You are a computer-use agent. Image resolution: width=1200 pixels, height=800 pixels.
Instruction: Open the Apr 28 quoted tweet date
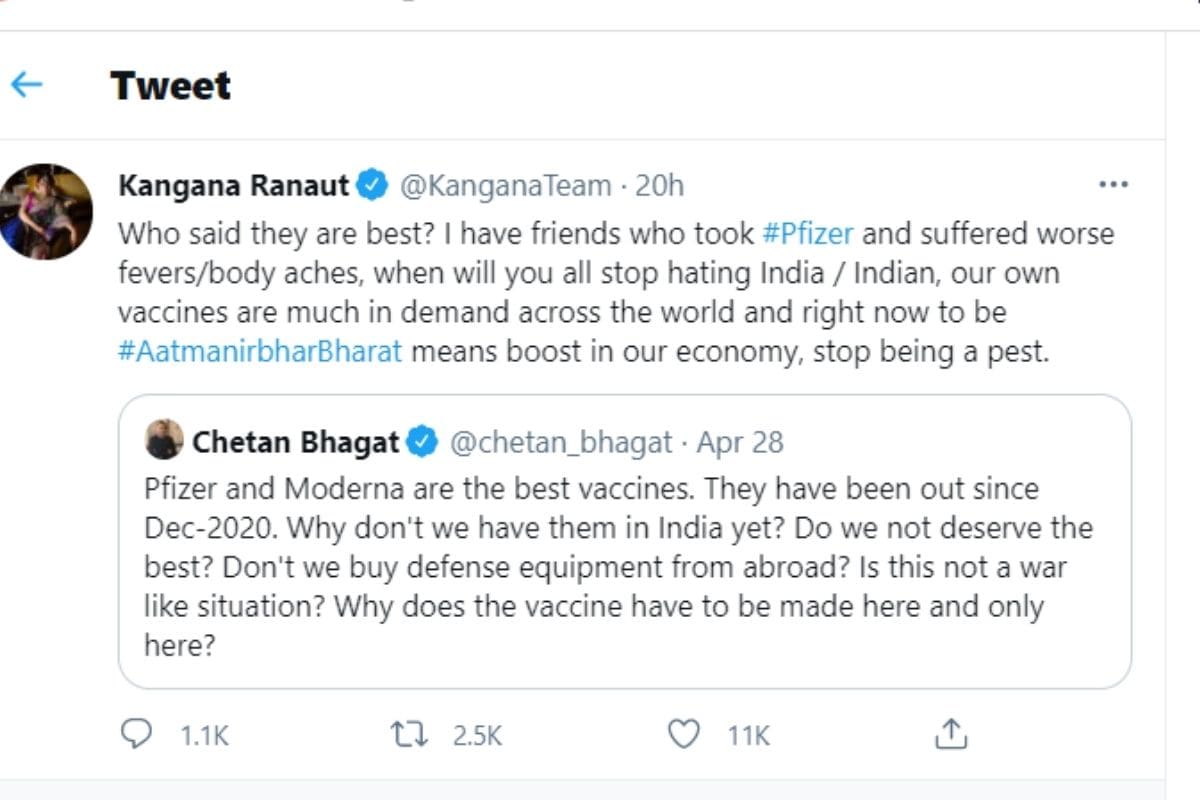pos(740,442)
